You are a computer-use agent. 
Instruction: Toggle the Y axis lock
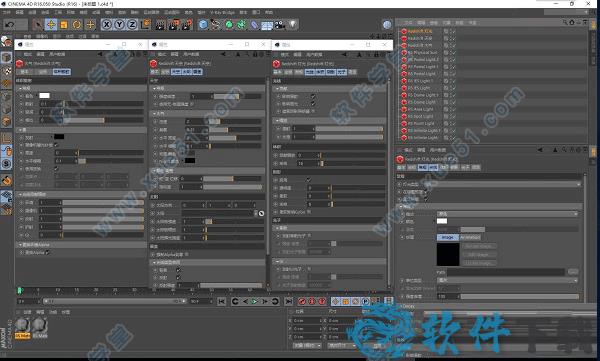[120, 25]
